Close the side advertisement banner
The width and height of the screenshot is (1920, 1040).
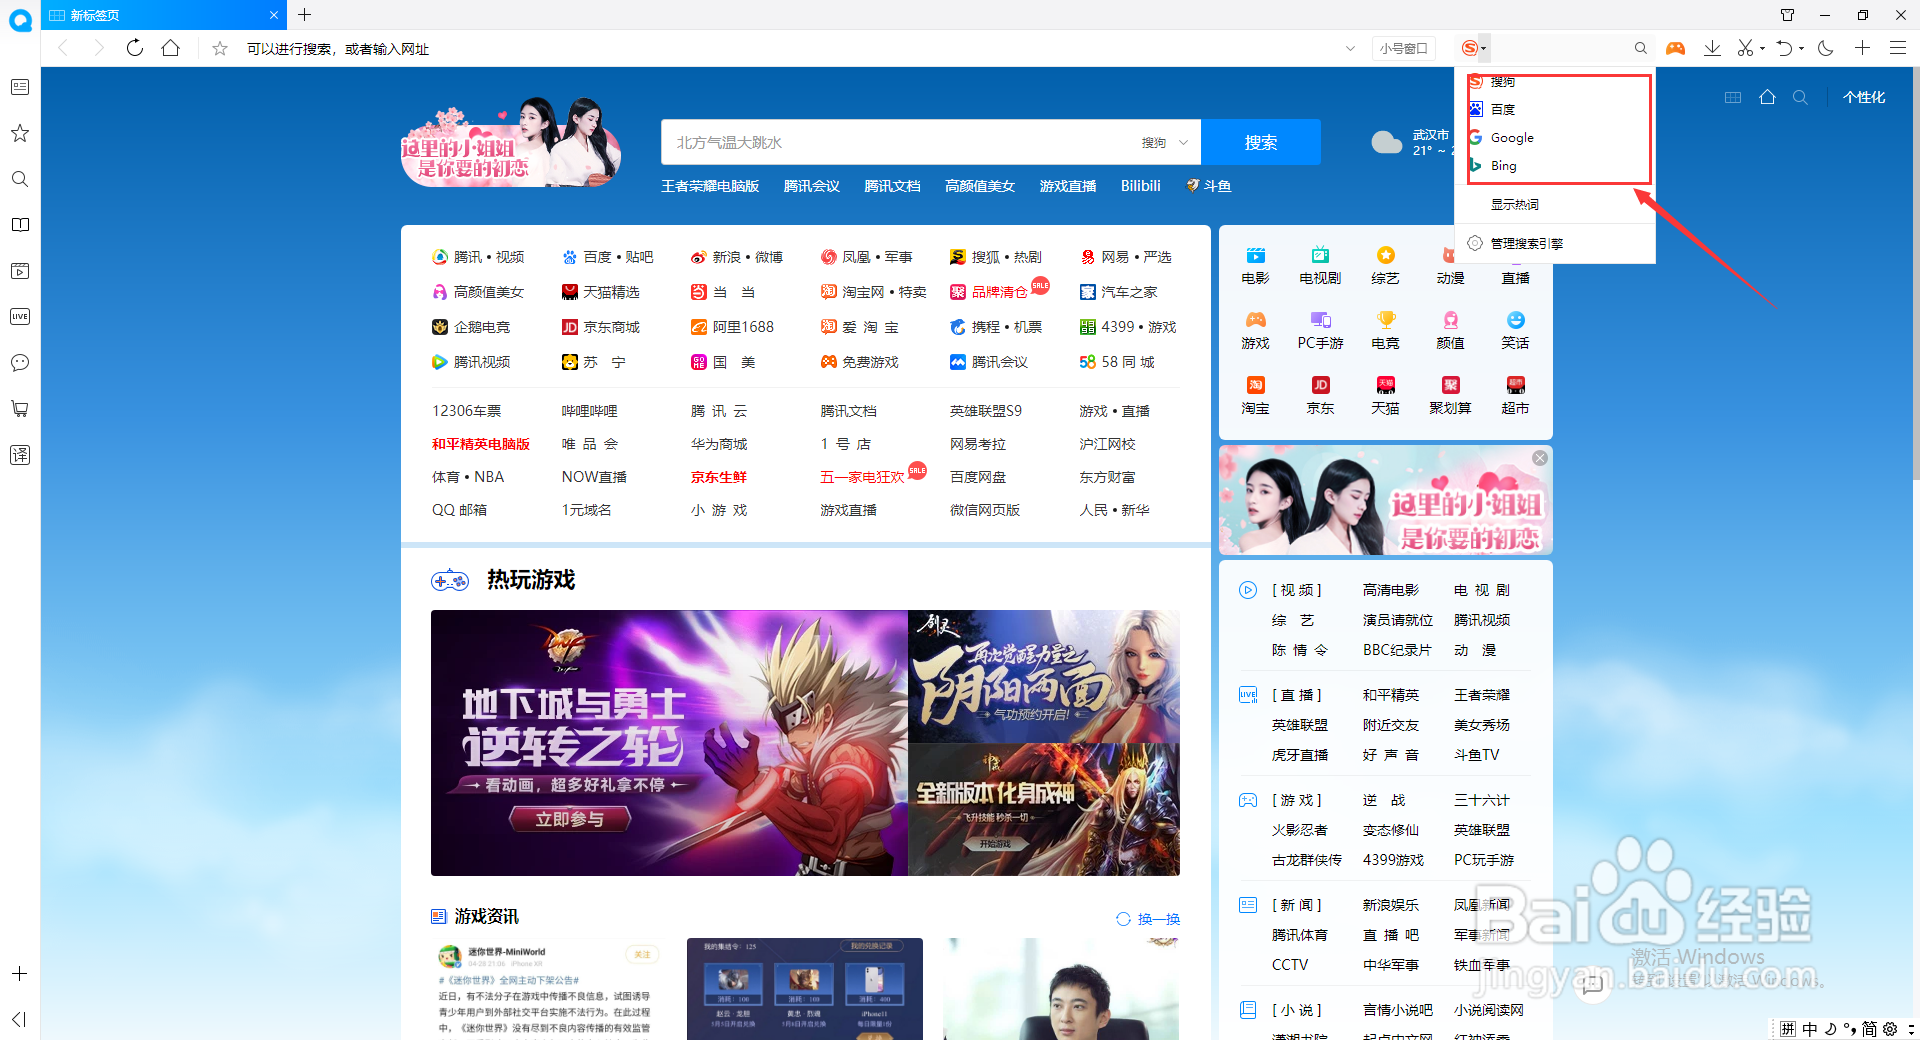tap(1540, 458)
